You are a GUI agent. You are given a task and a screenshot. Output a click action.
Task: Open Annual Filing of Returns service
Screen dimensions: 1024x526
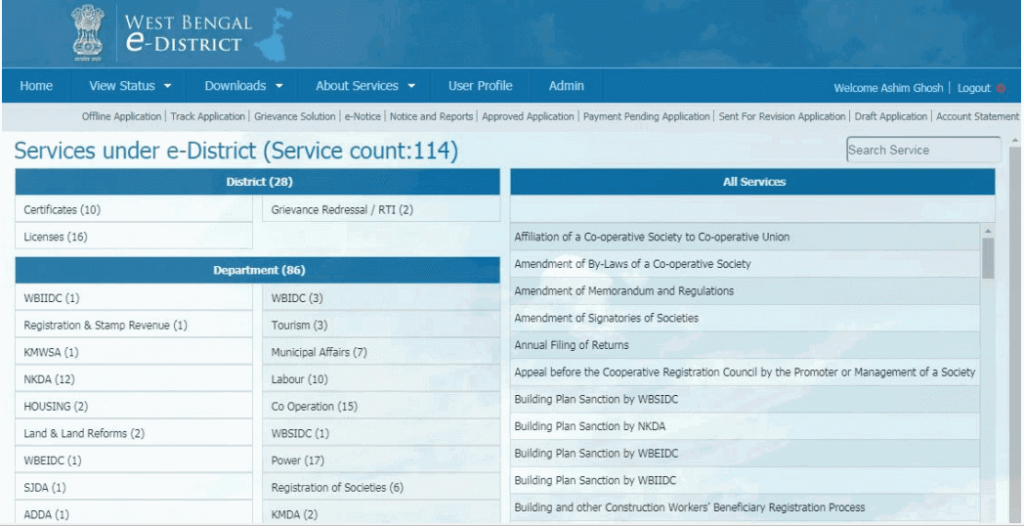click(745, 345)
